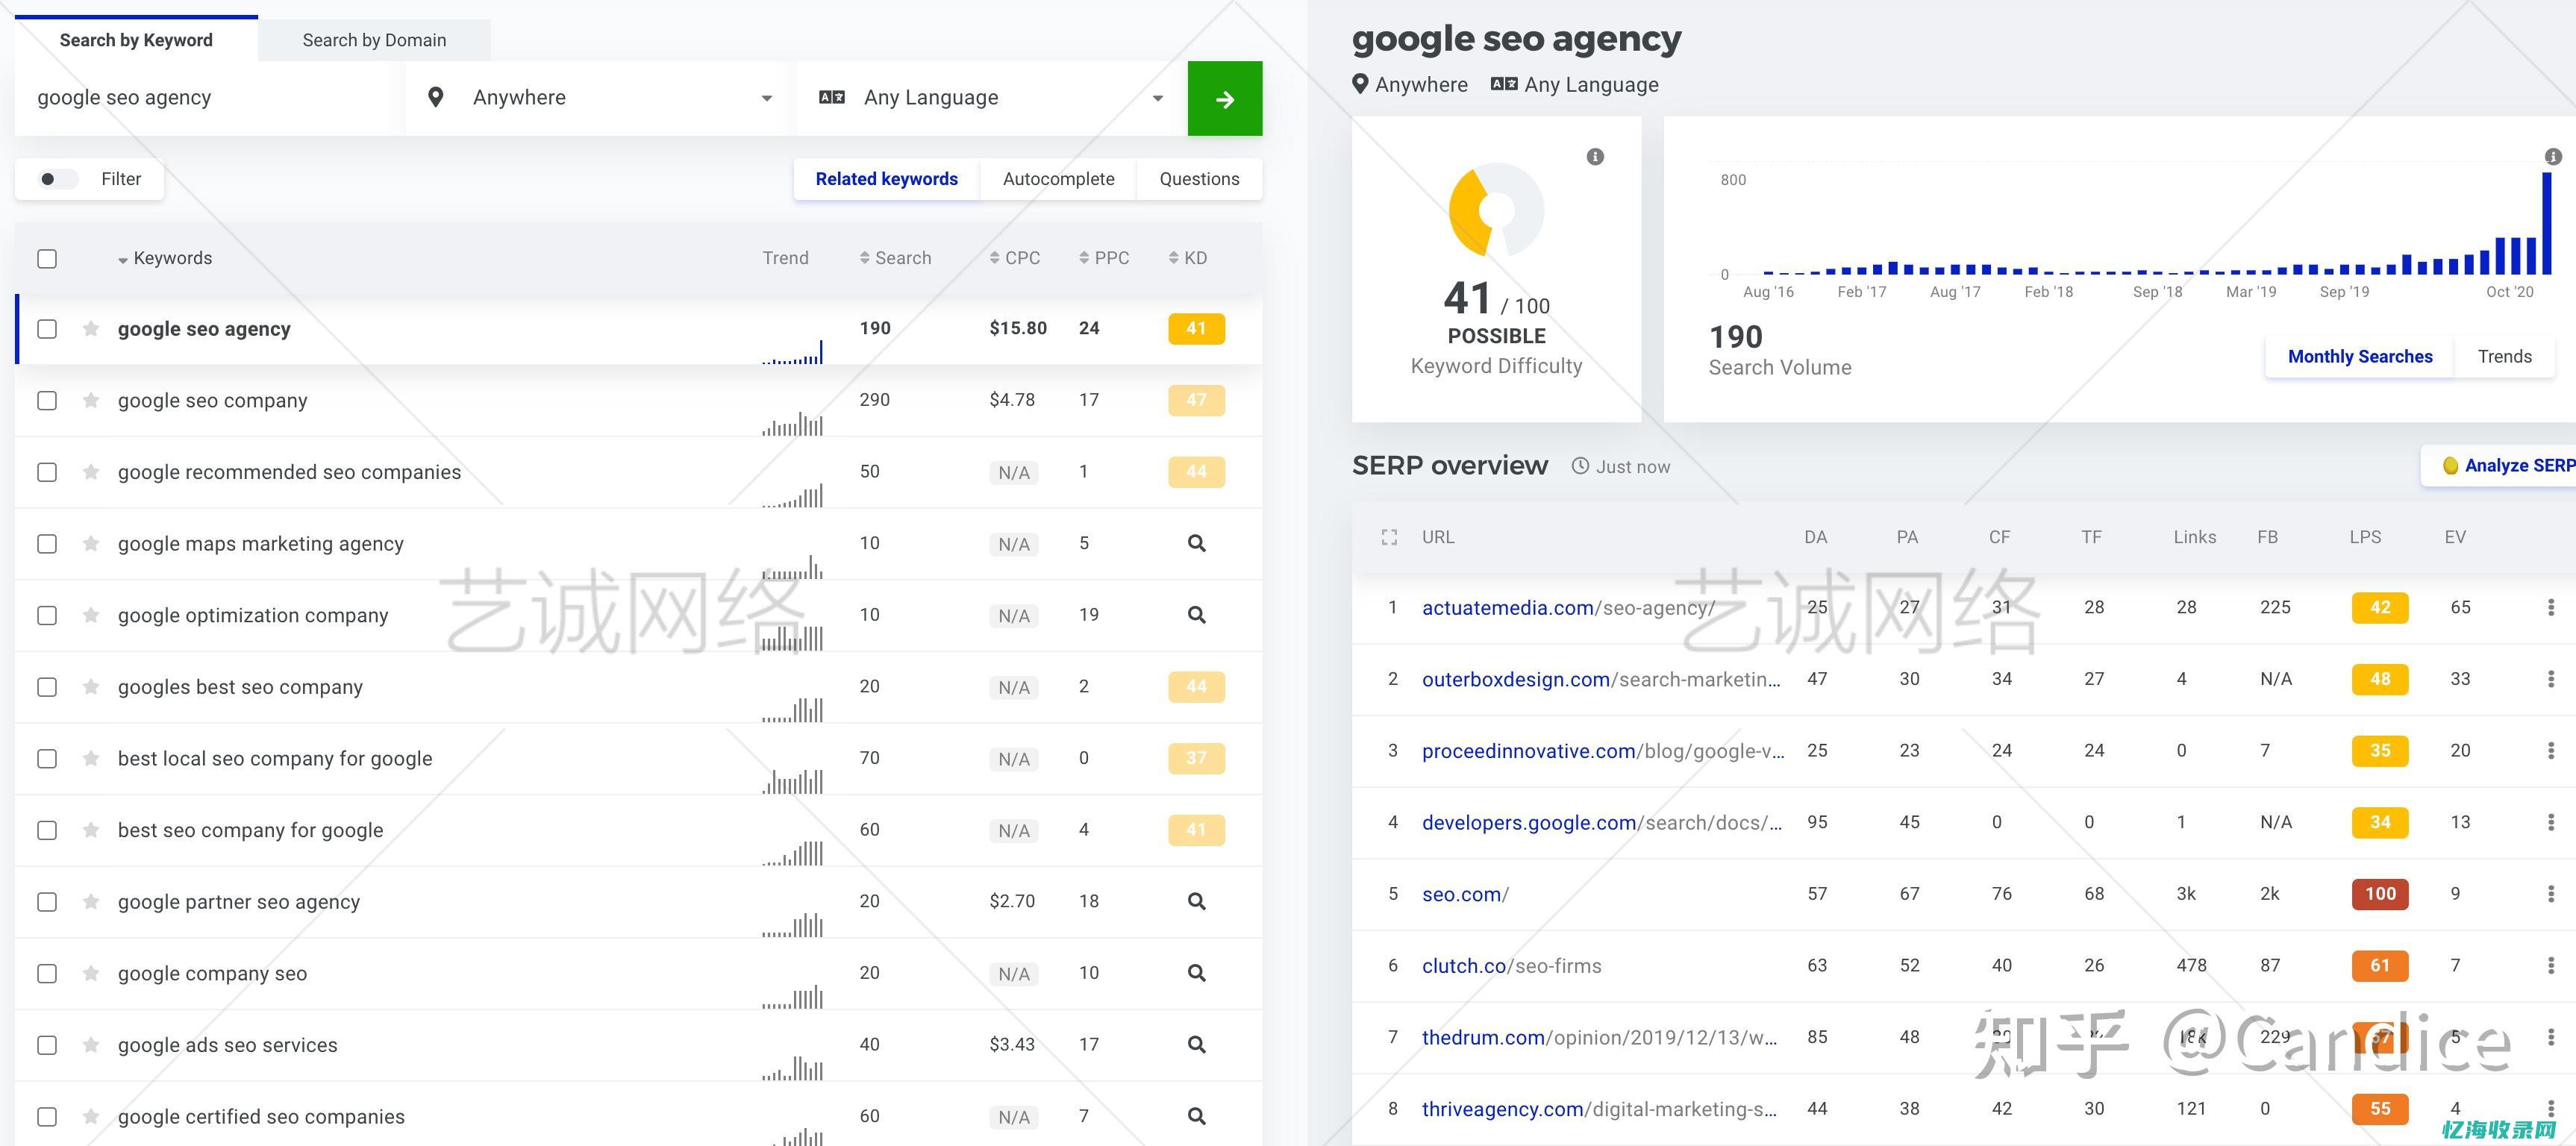The image size is (2576, 1146).
Task: Open seo.com link
Action: click(x=1465, y=895)
